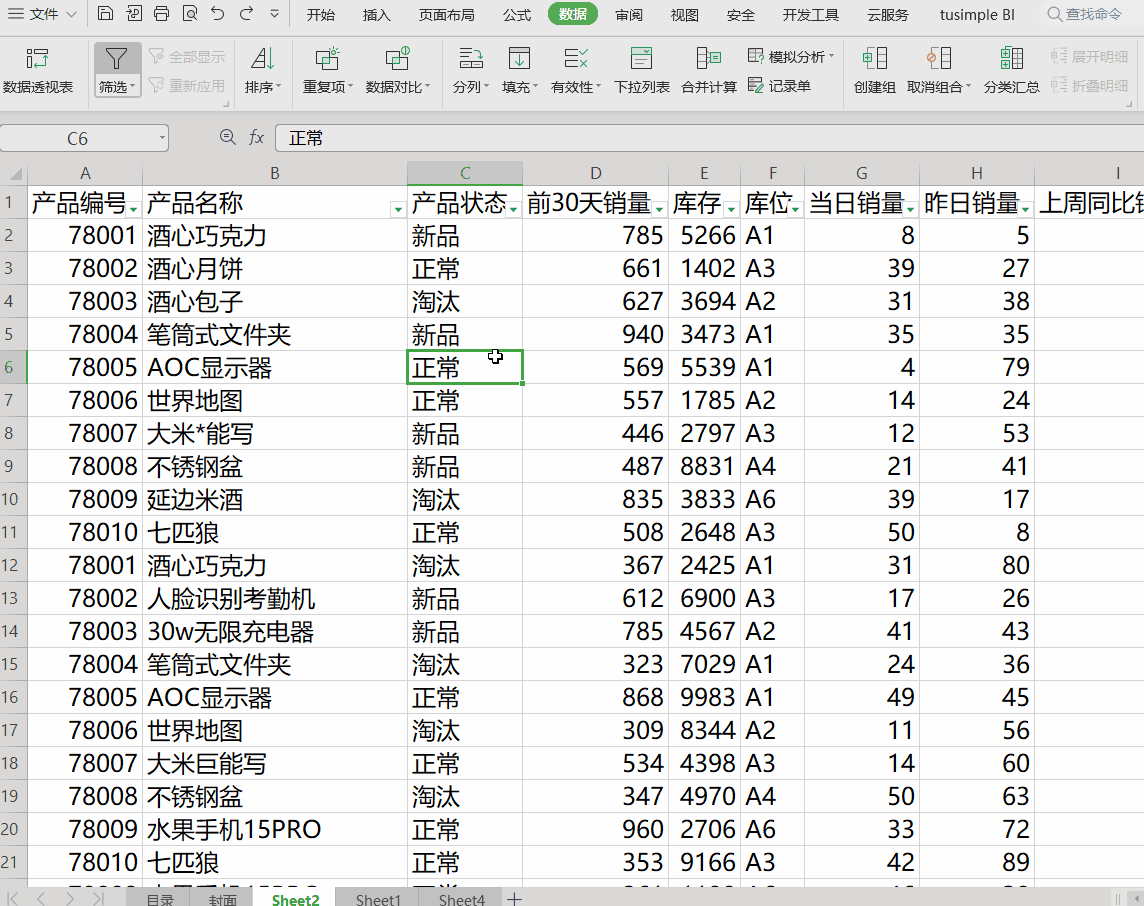Switch to the 审阅 ribbon tab

tap(629, 15)
